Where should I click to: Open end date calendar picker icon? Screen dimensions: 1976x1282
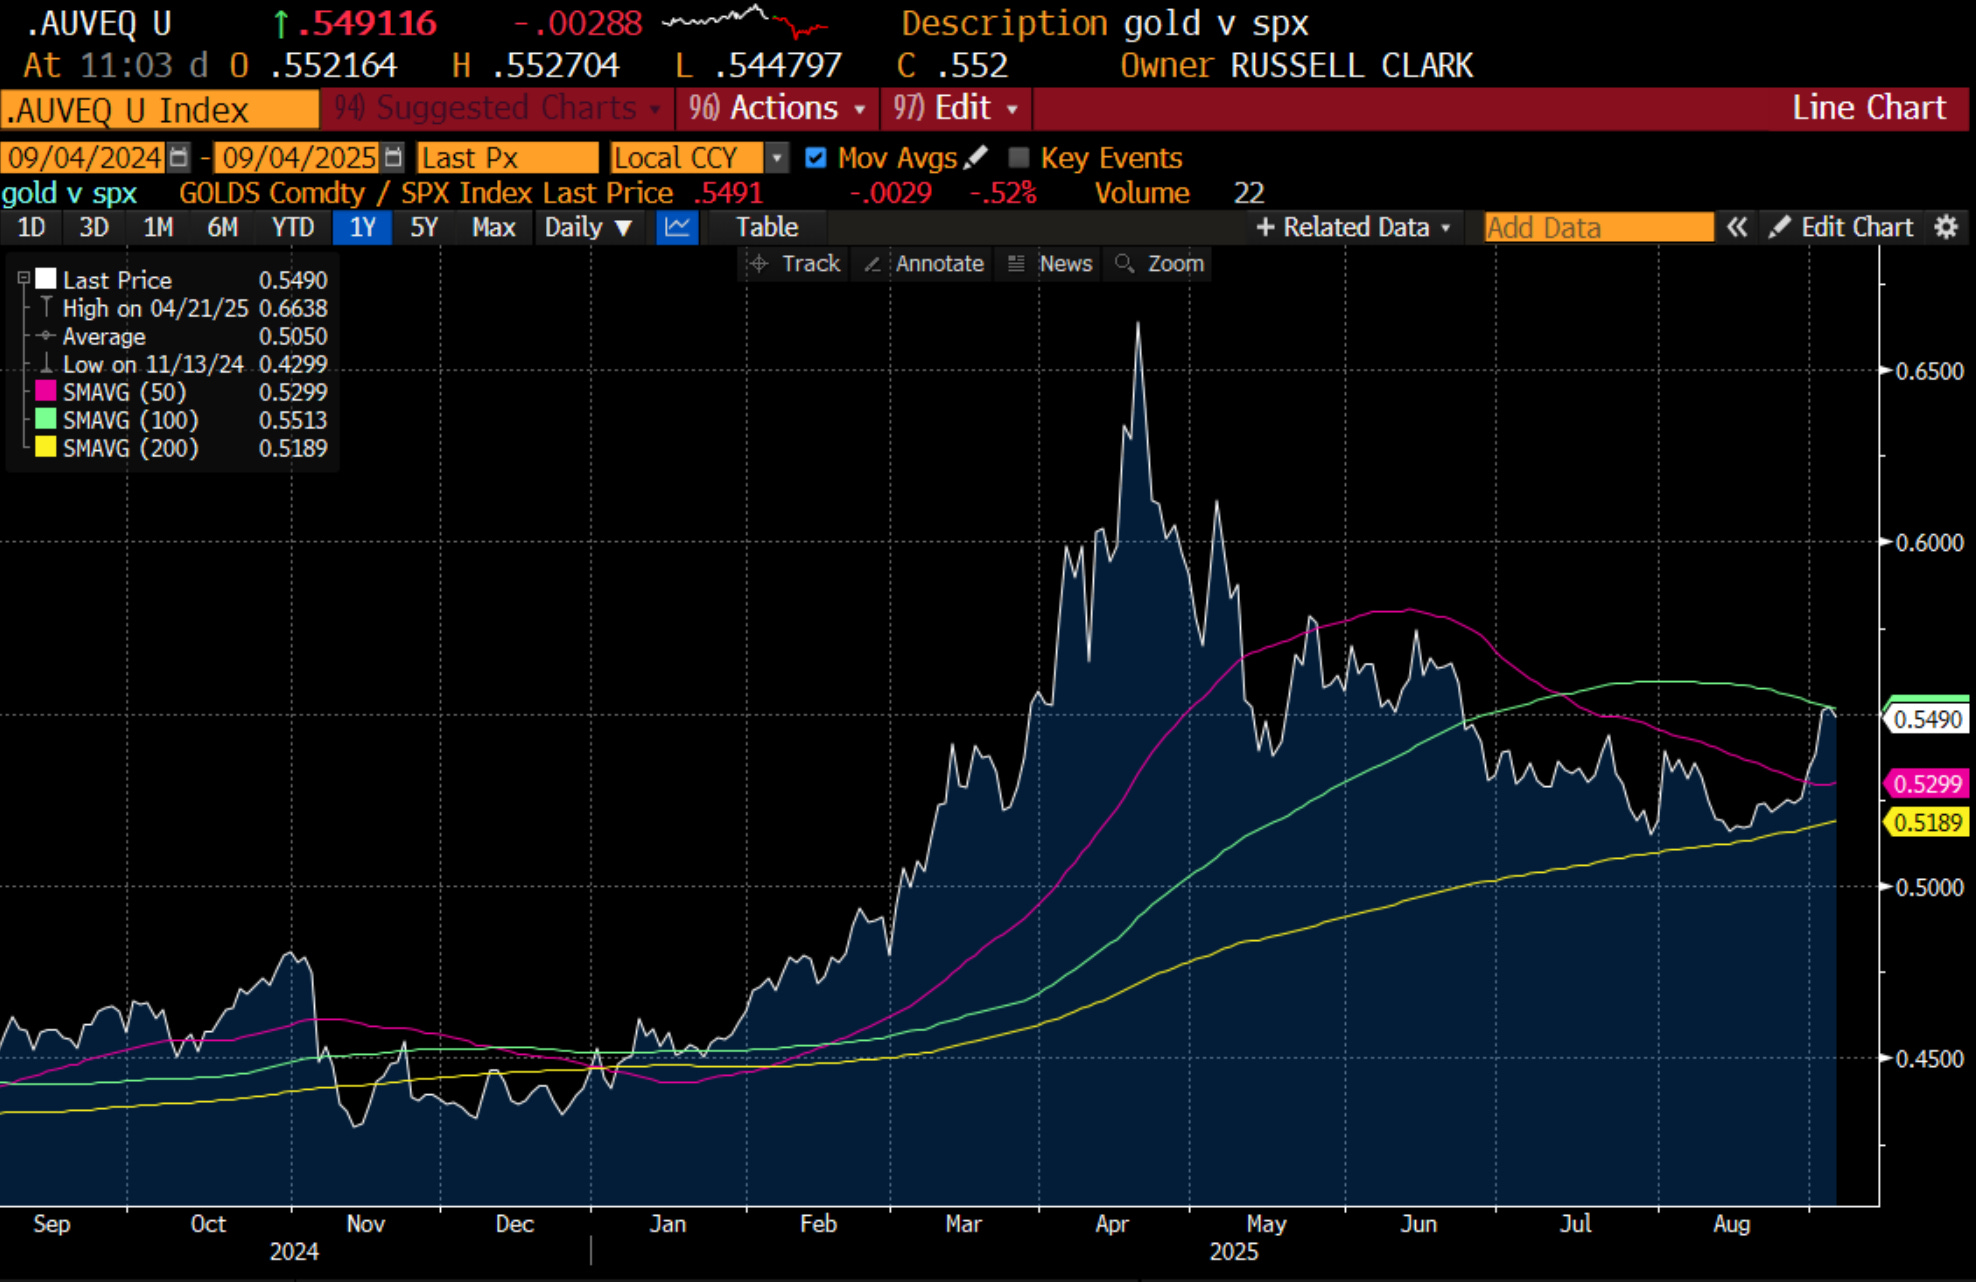coord(393,157)
